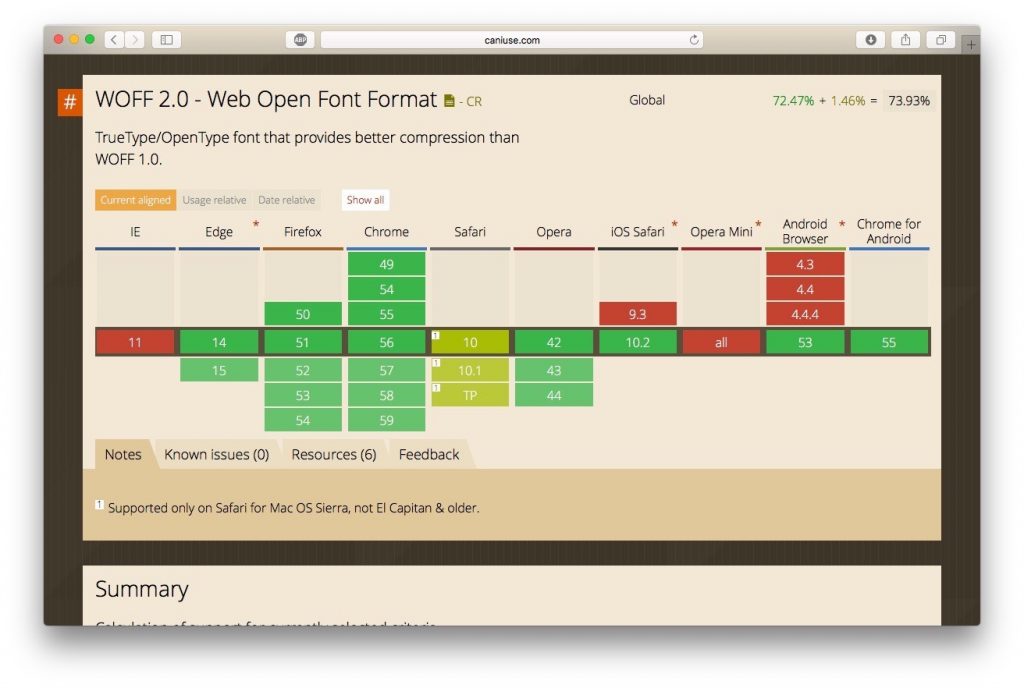The width and height of the screenshot is (1024, 688).
Task: Click the Chrome 59 cell
Action: tap(387, 420)
